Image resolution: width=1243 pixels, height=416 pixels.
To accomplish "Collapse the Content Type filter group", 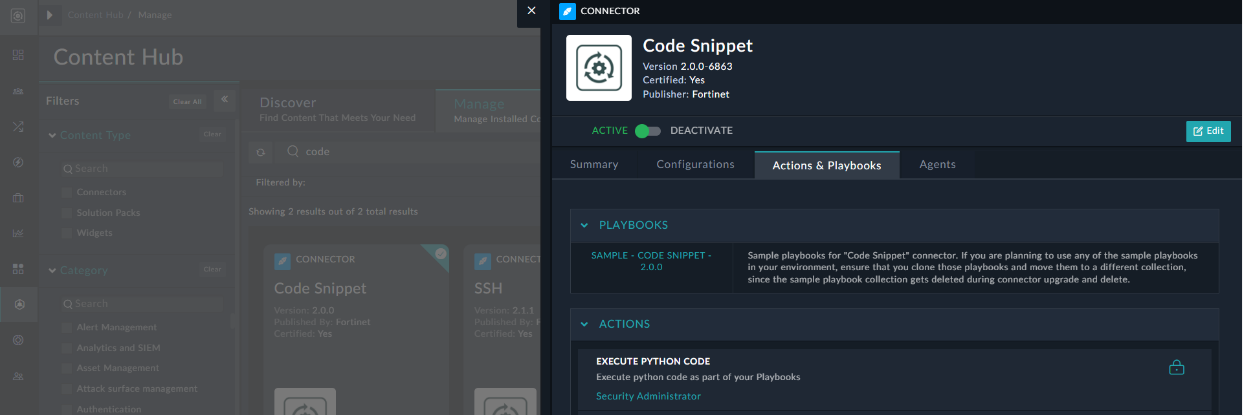I will point(52,135).
